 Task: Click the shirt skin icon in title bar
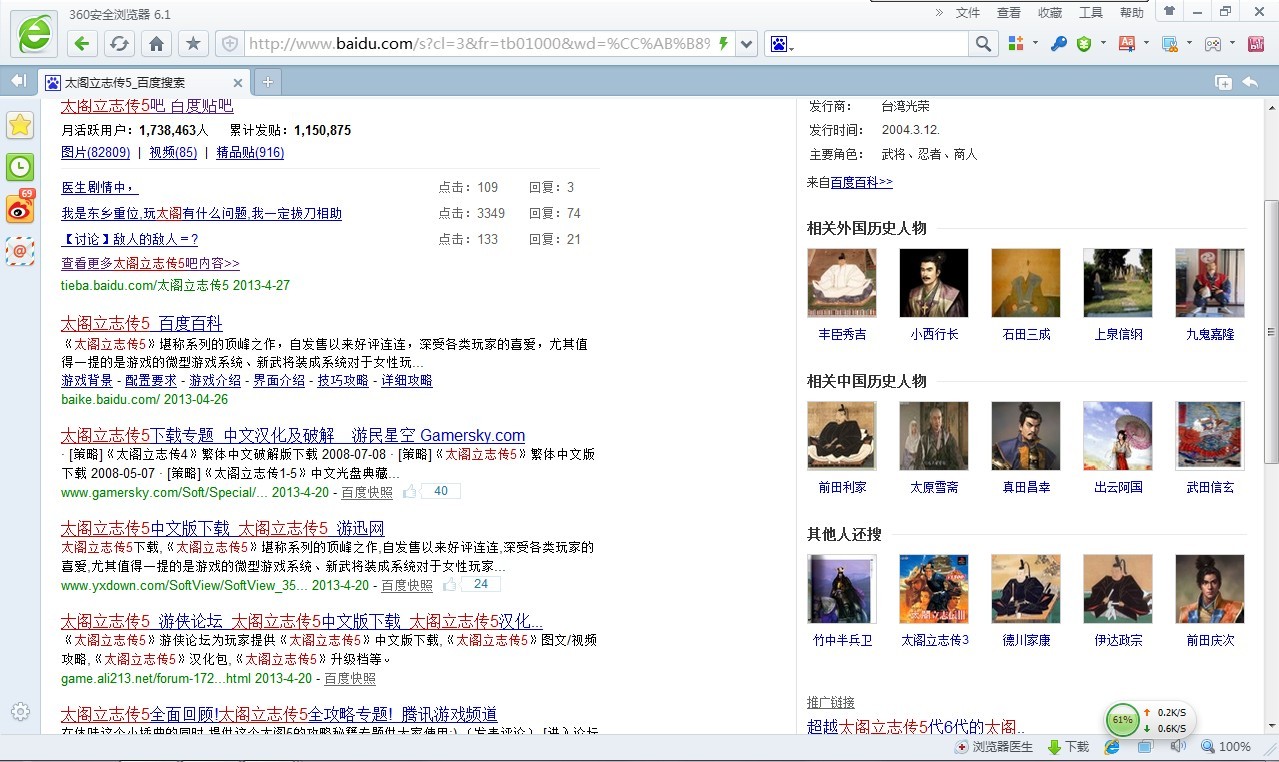(x=1169, y=12)
